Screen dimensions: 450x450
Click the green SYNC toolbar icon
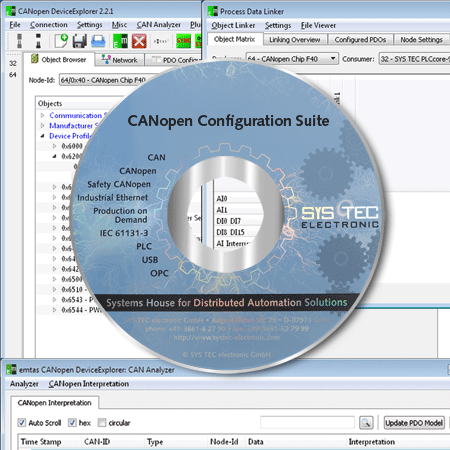click(183, 41)
